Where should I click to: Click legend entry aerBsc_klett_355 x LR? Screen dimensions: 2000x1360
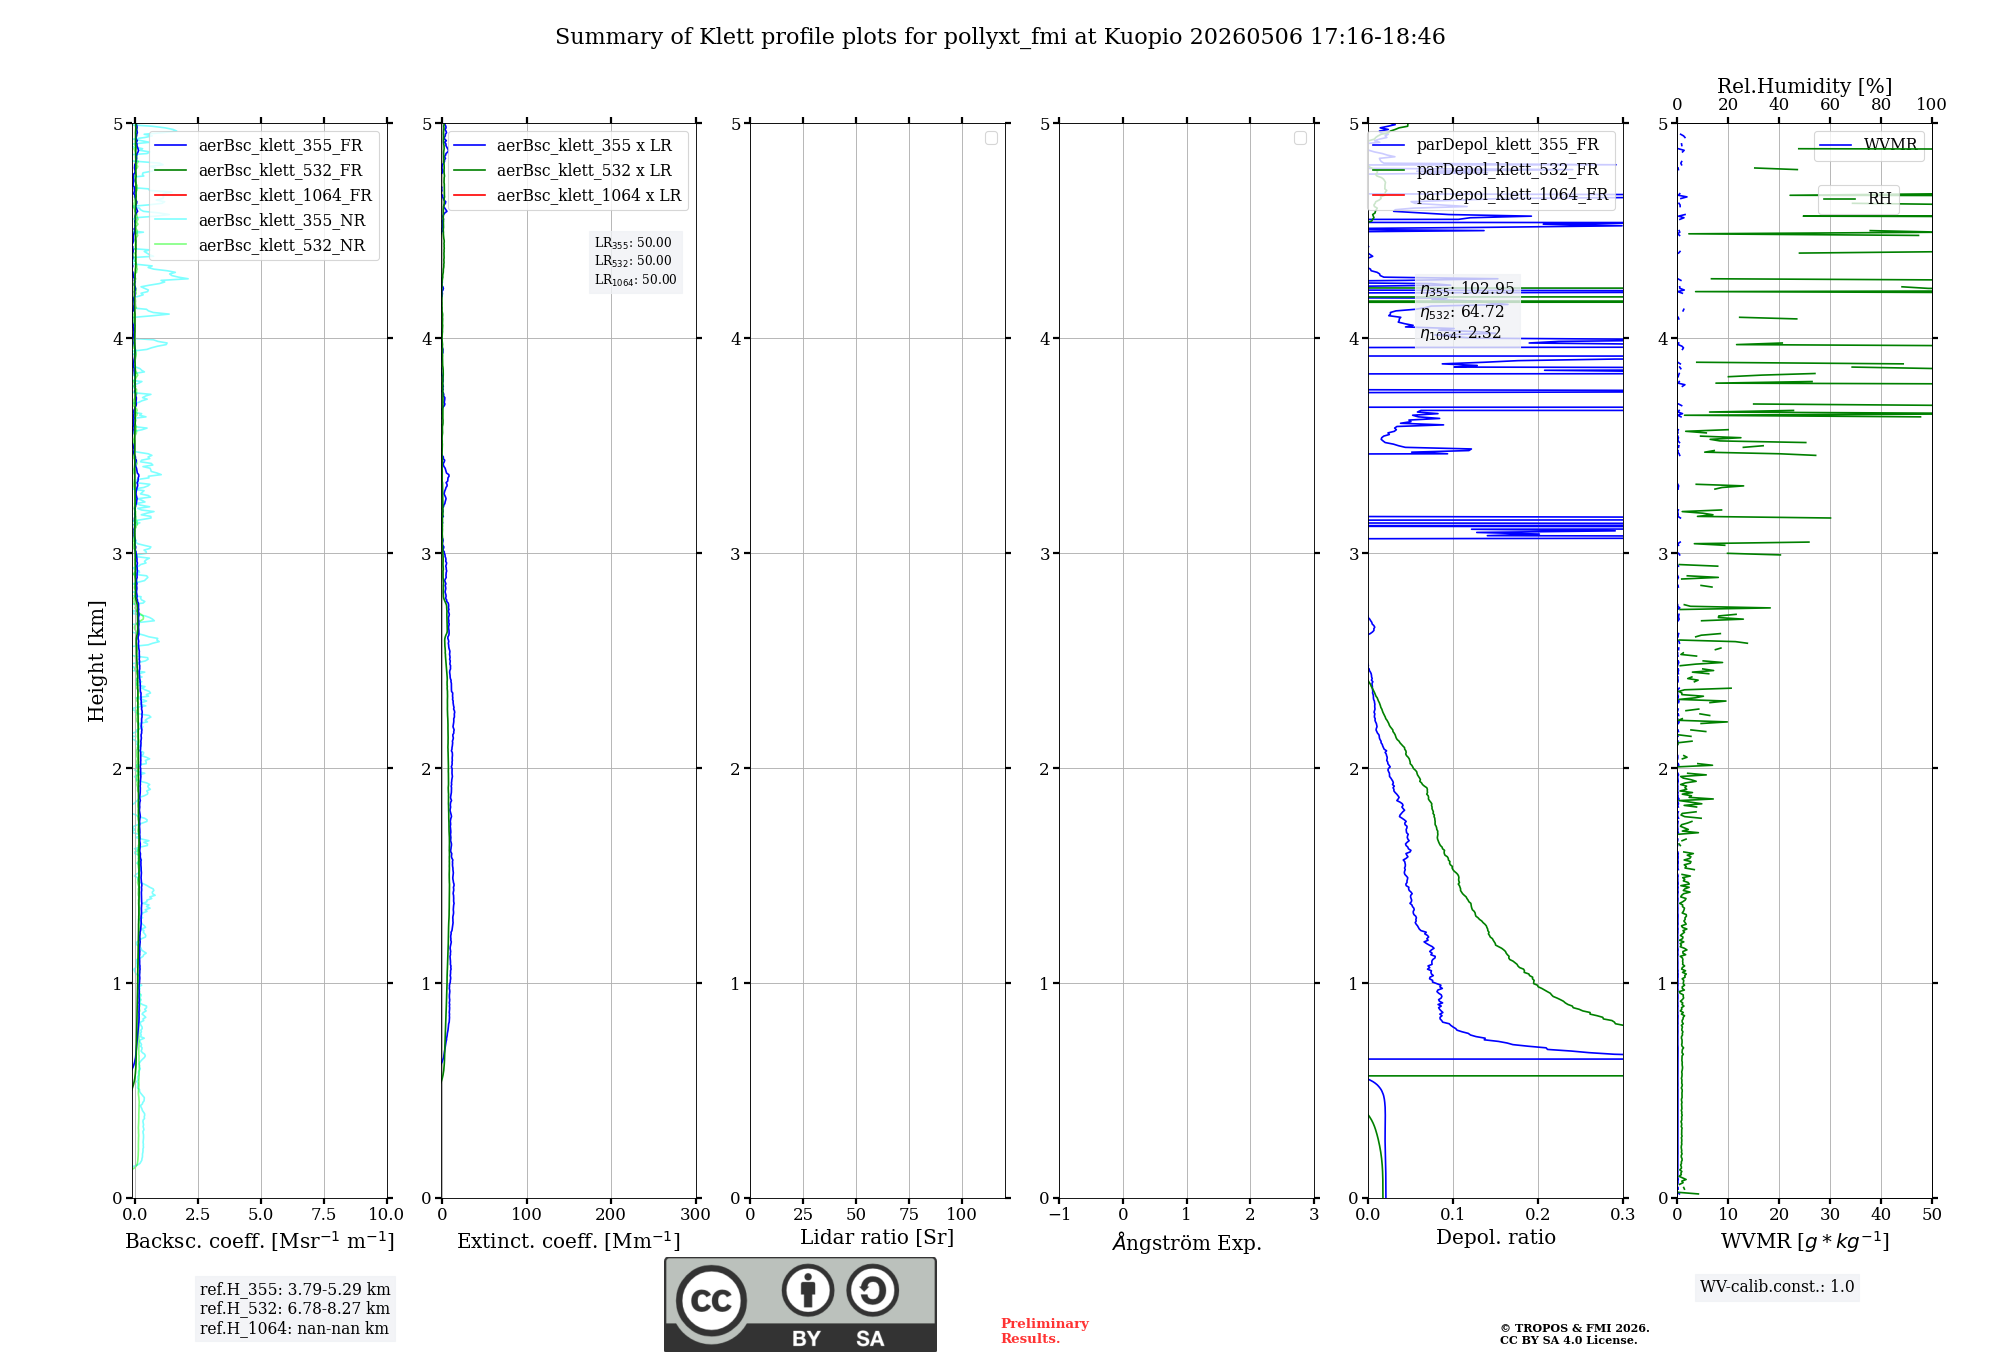tap(563, 145)
